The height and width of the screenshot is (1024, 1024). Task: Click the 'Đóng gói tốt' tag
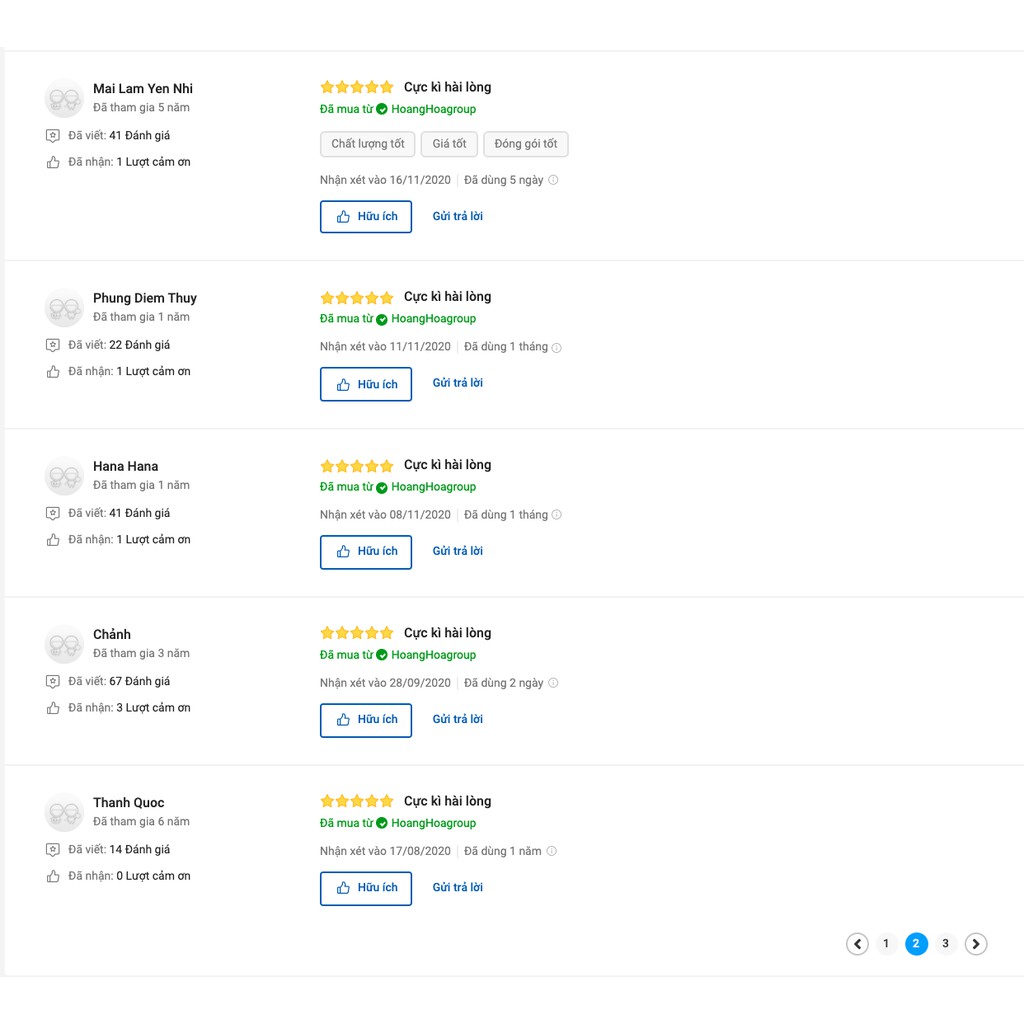526,144
